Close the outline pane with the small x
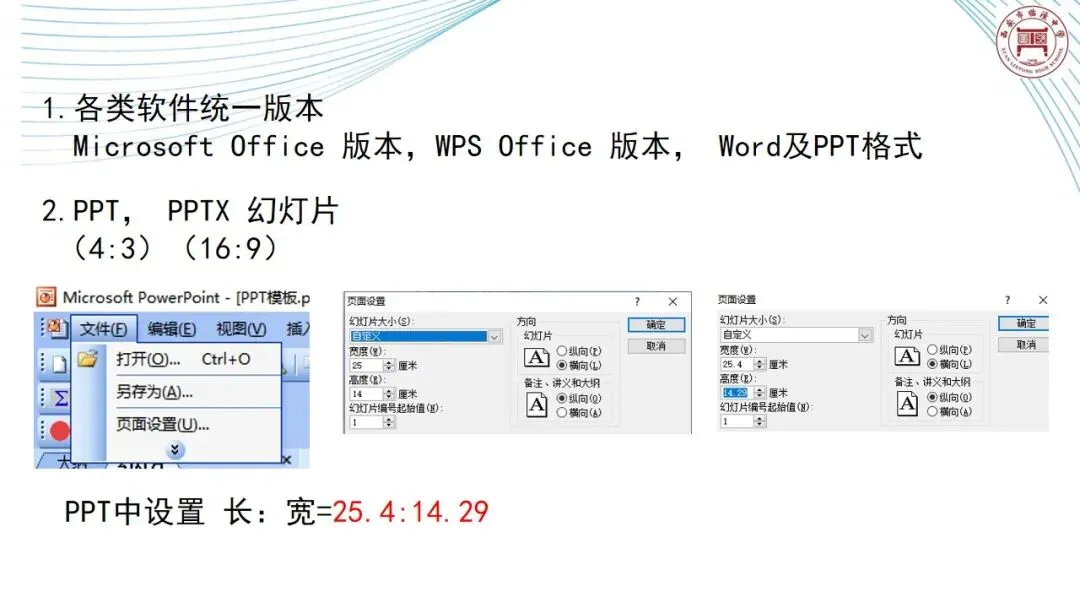This screenshot has height=608, width=1080. click(x=287, y=459)
